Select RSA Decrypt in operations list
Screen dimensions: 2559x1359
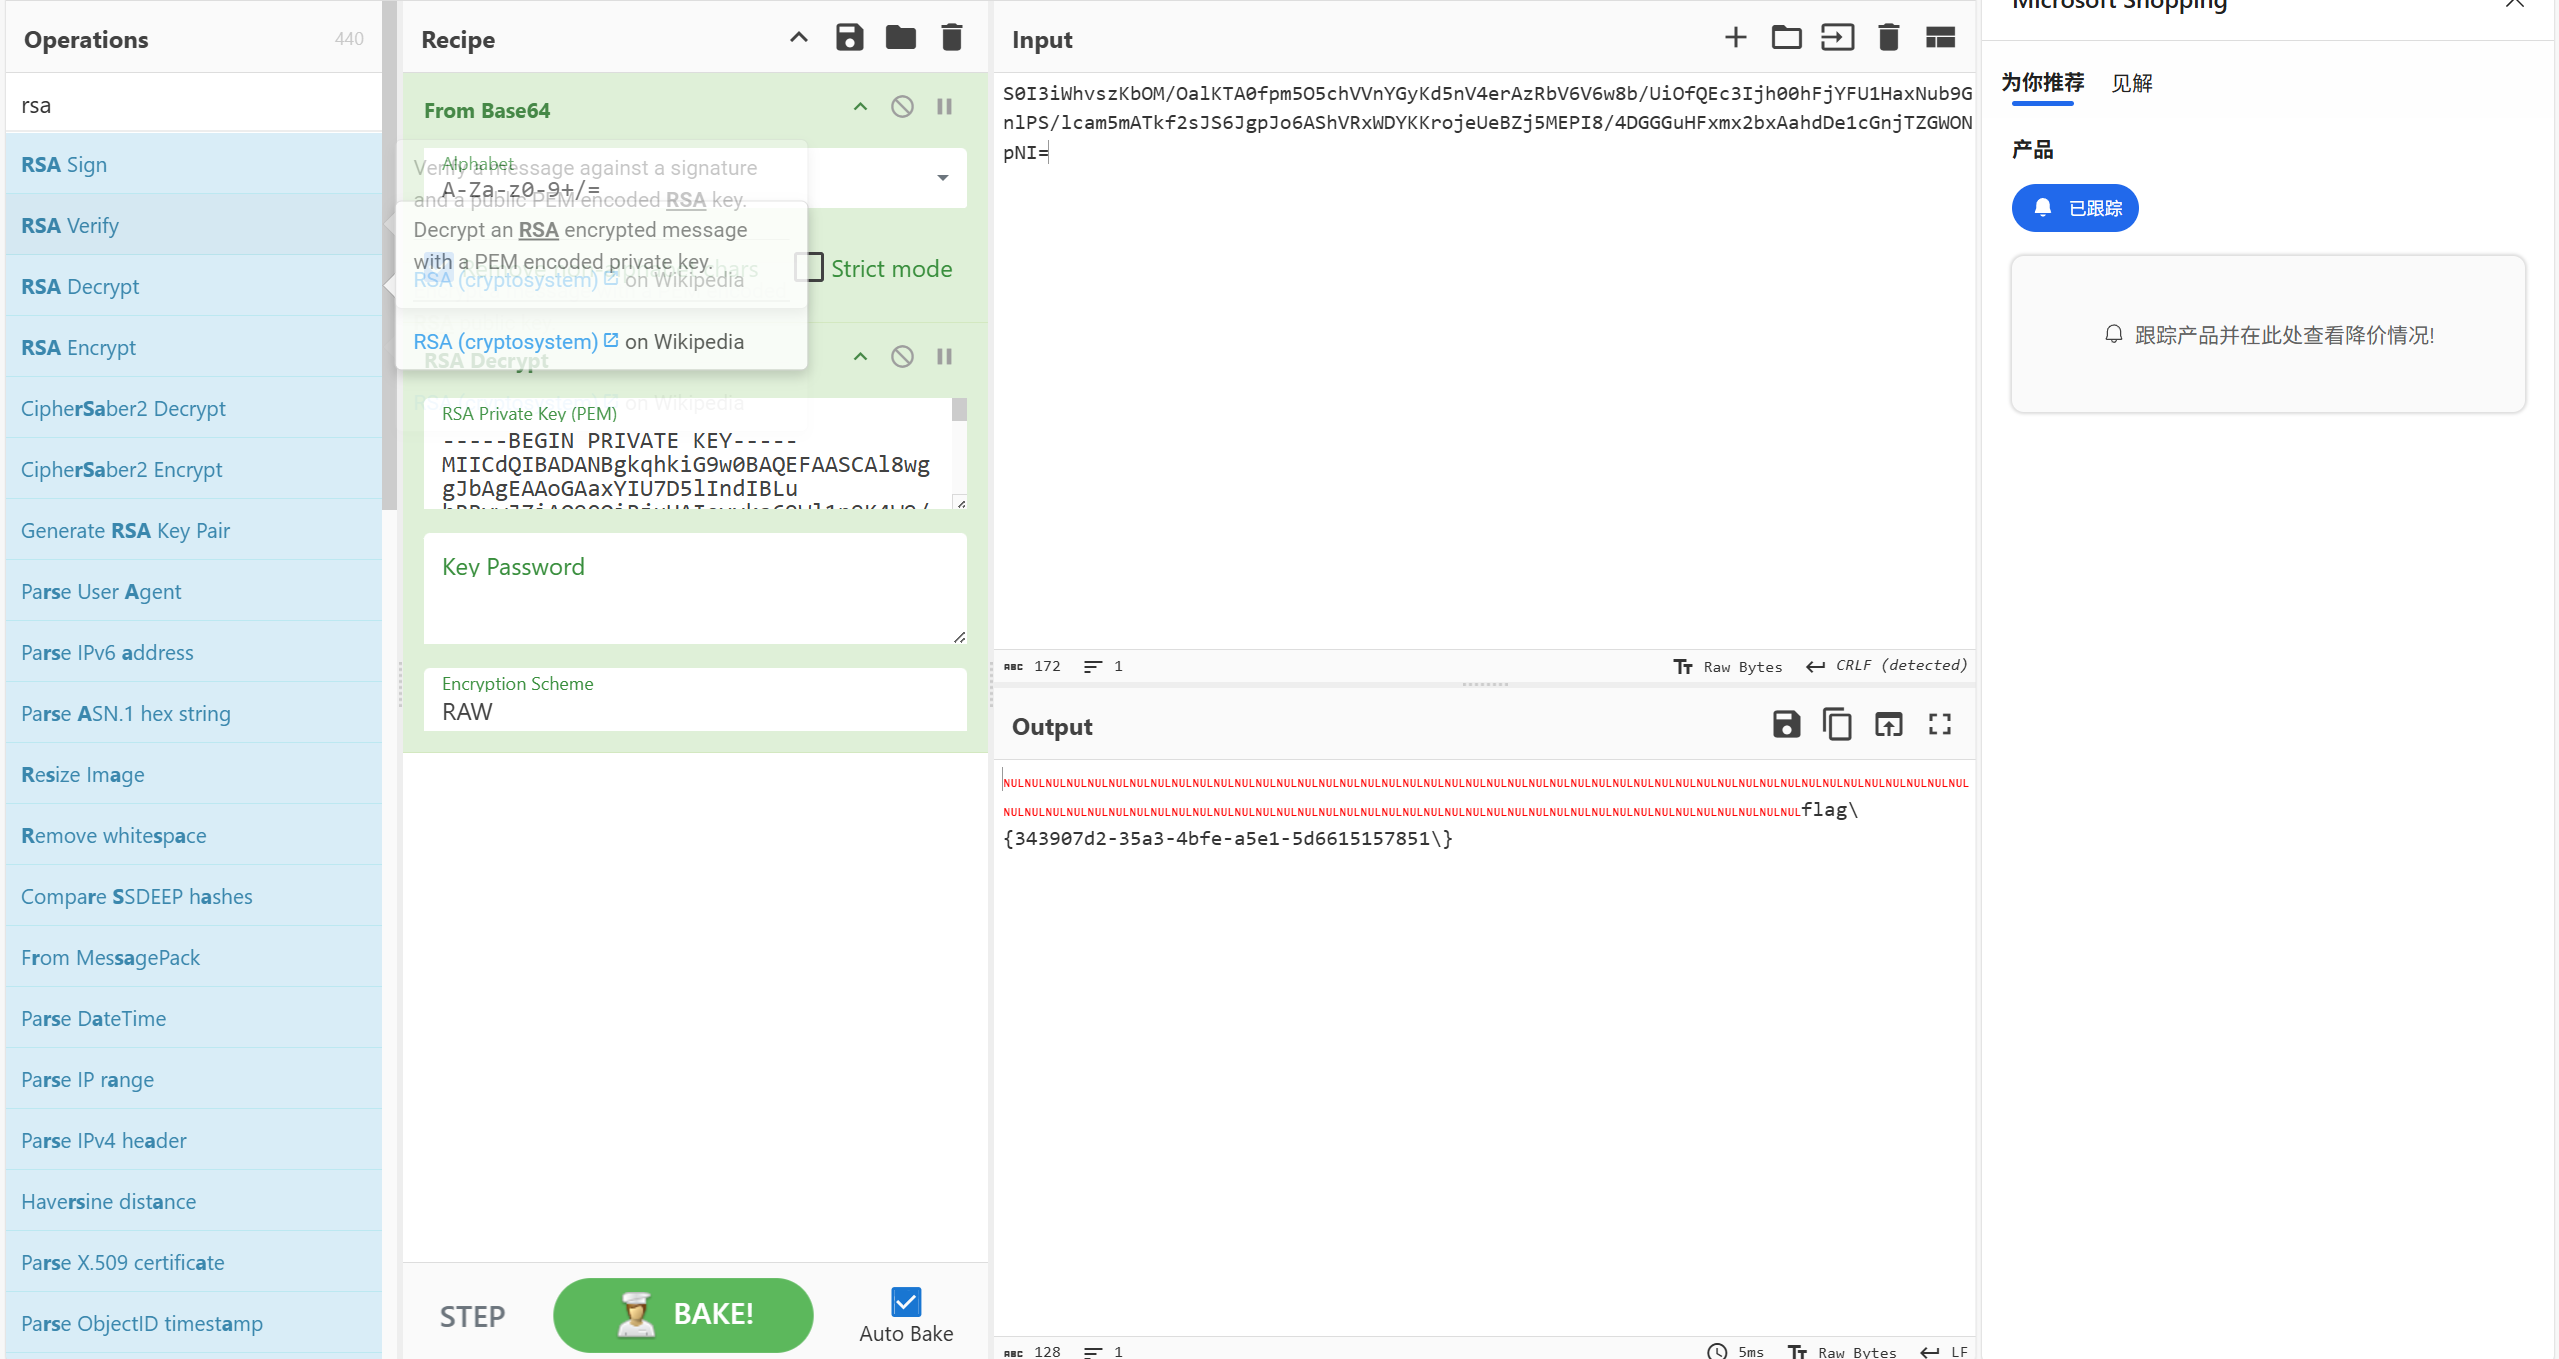[x=194, y=286]
